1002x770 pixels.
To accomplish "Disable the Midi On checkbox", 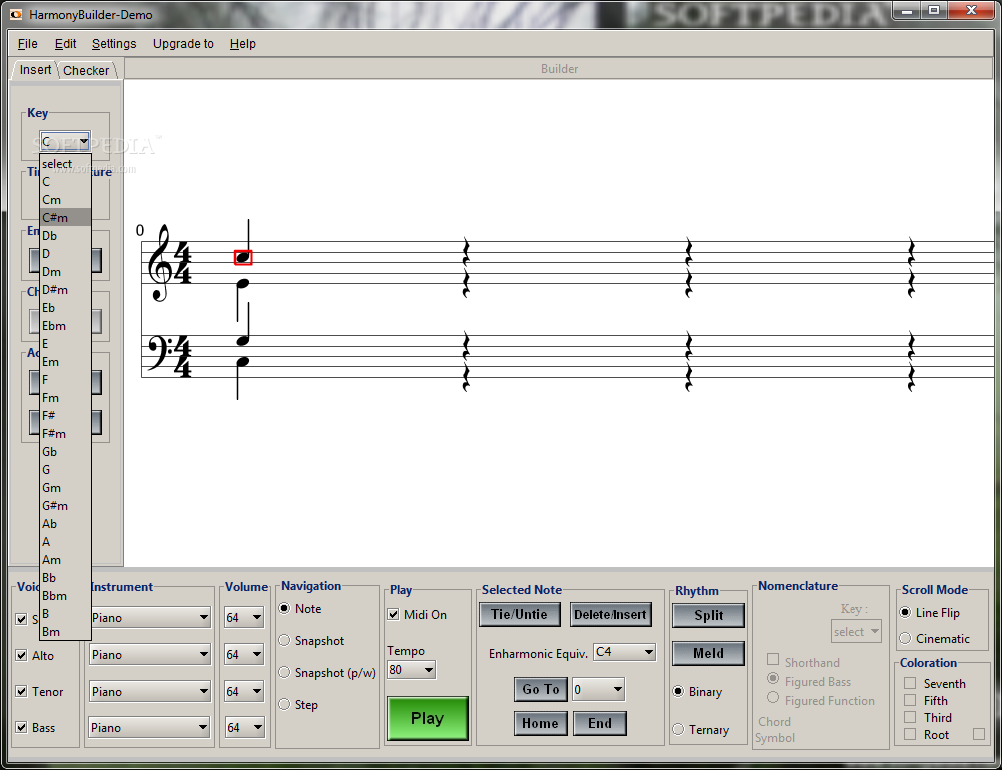I will (x=394, y=615).
